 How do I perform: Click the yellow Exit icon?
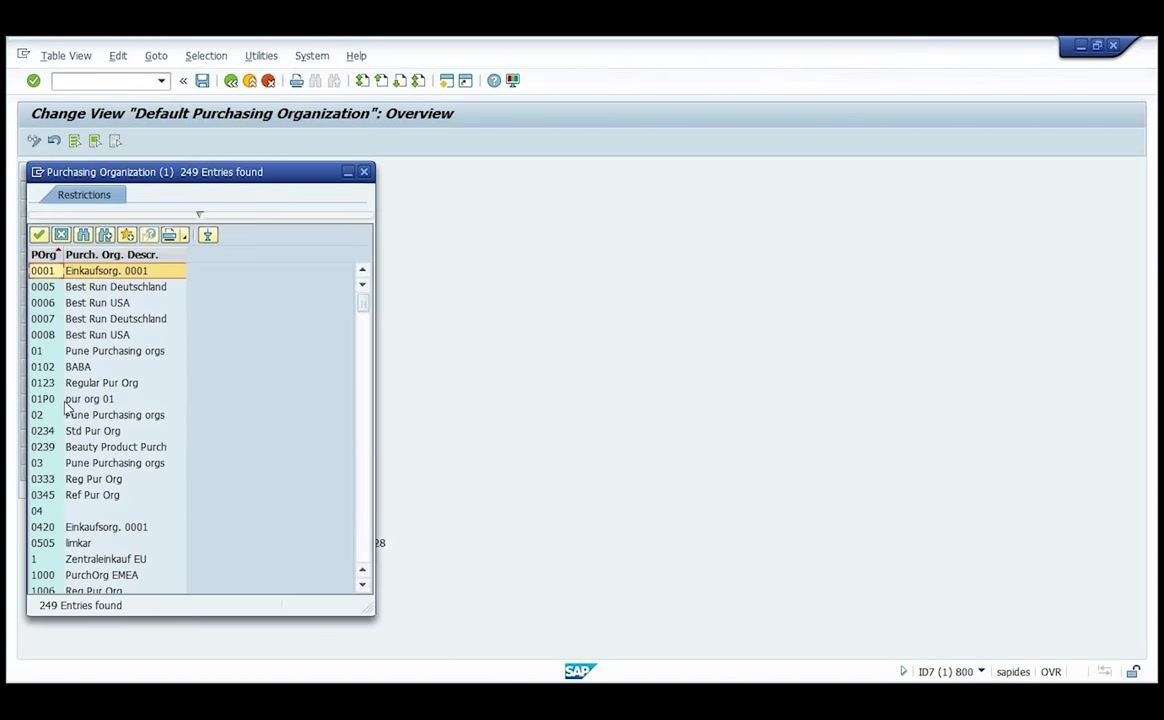coord(249,81)
